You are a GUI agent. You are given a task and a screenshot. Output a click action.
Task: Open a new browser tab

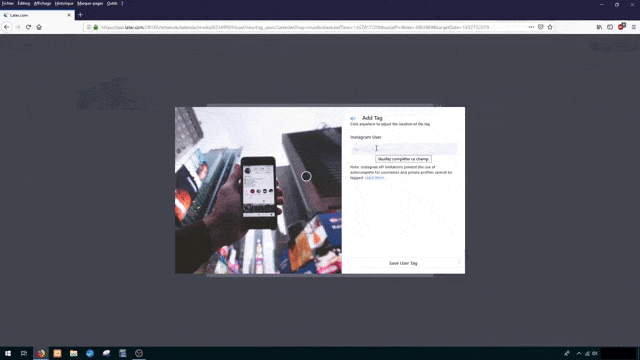[80, 15]
